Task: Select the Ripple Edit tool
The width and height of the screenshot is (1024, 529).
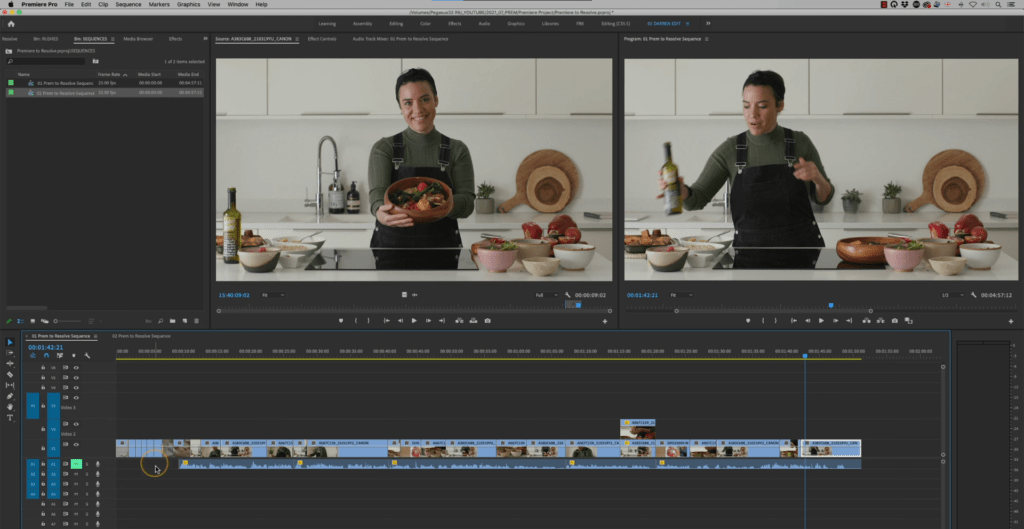Action: [10, 364]
